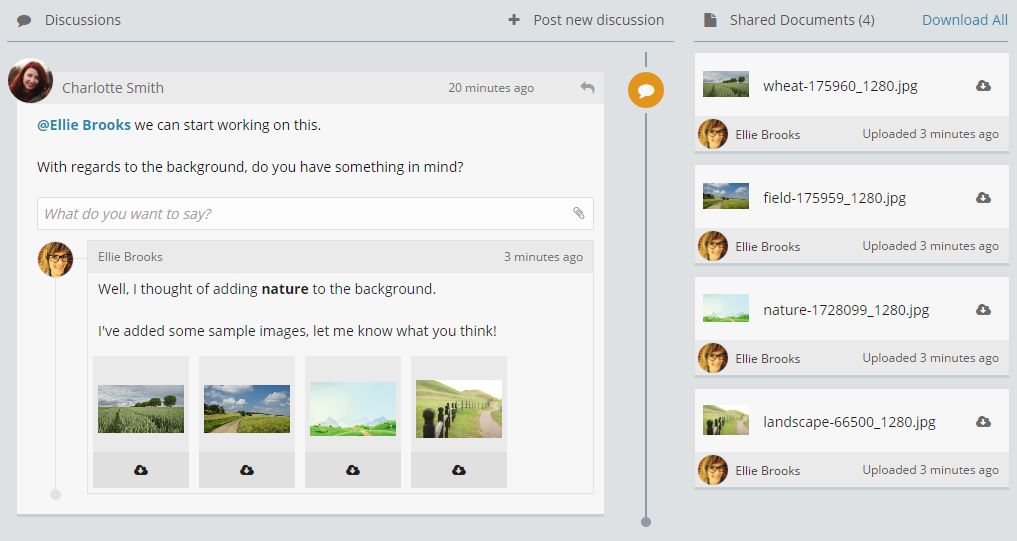Download landscape-66500_1280.jpg using its cloud icon
The width and height of the screenshot is (1017, 541).
983,422
